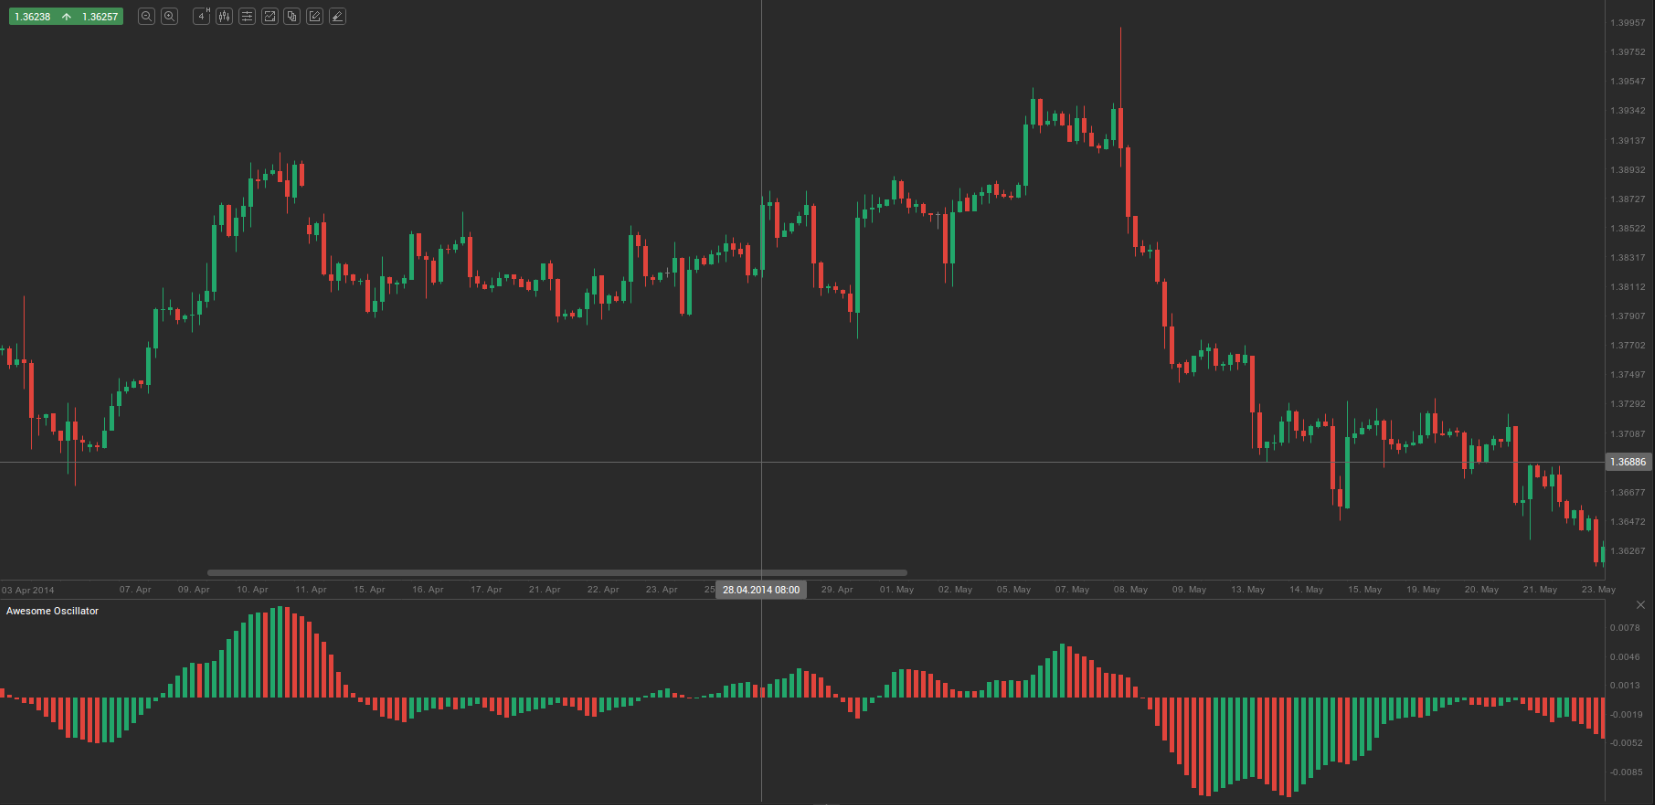Click the green 1.36238 / 1.36257 price button
The width and height of the screenshot is (1655, 805).
(x=66, y=17)
